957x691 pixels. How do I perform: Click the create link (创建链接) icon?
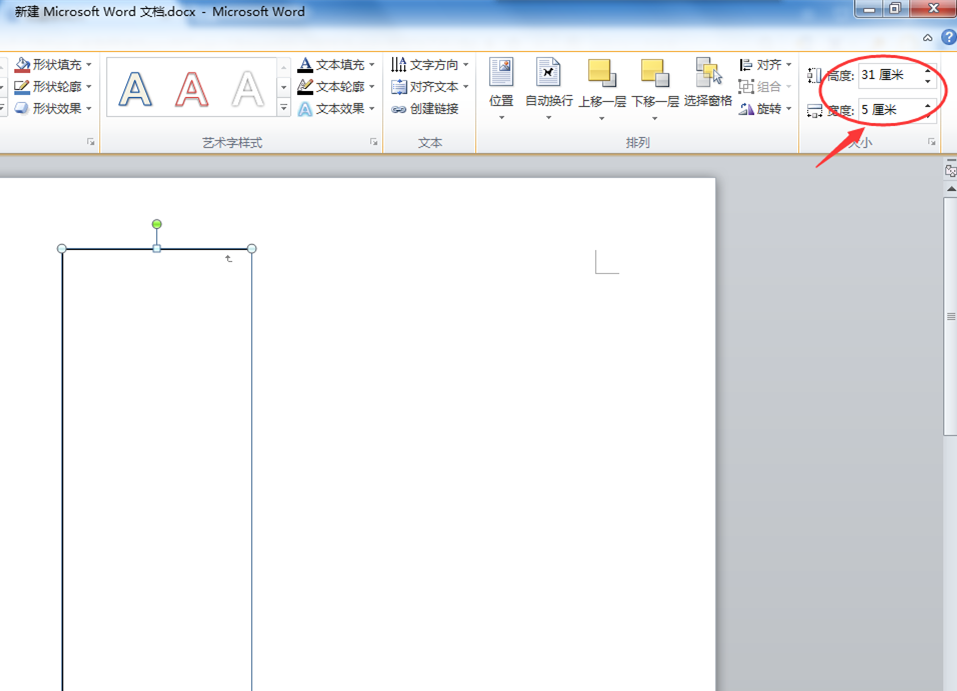[x=399, y=109]
